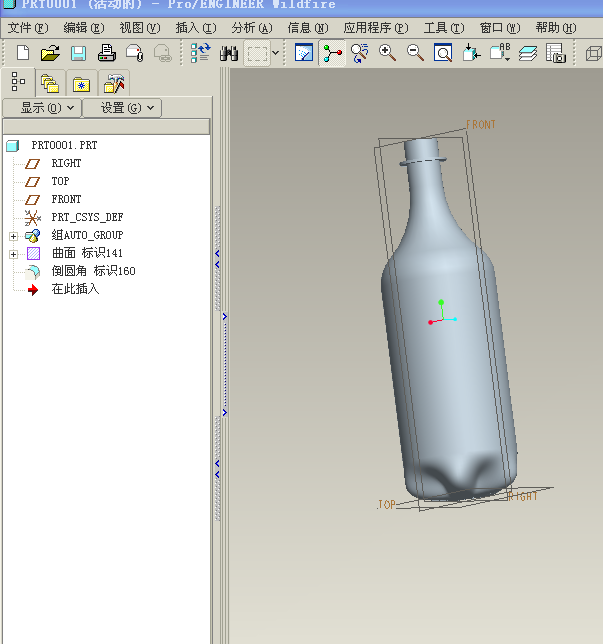Open the 设置(G) dropdown in model tree

[122, 108]
